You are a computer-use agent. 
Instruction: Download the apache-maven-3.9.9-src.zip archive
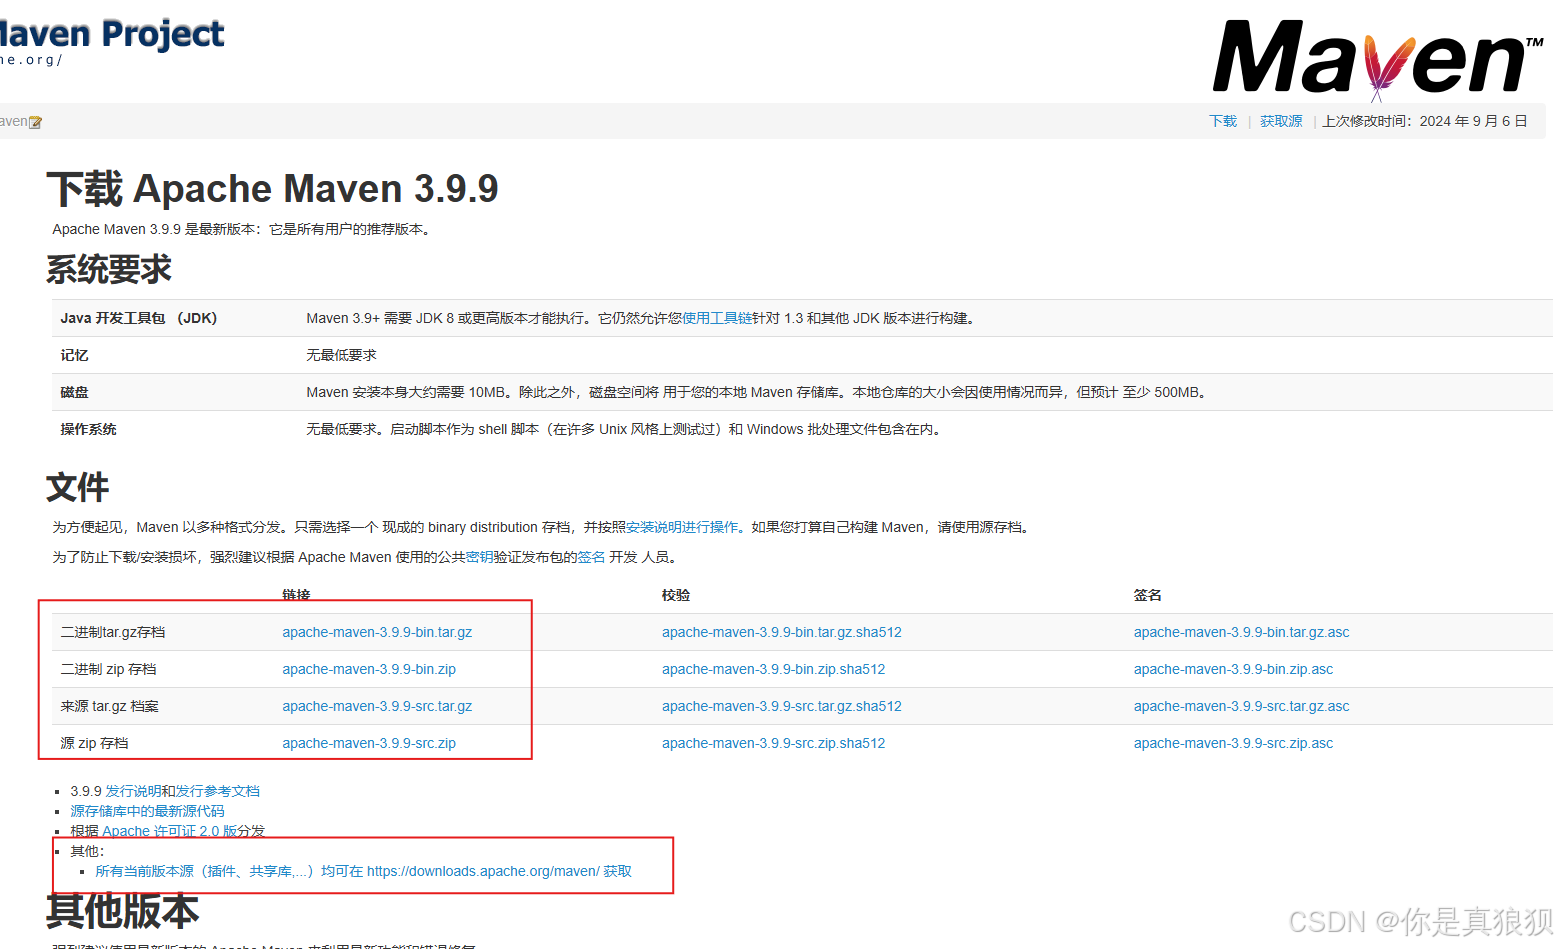368,743
